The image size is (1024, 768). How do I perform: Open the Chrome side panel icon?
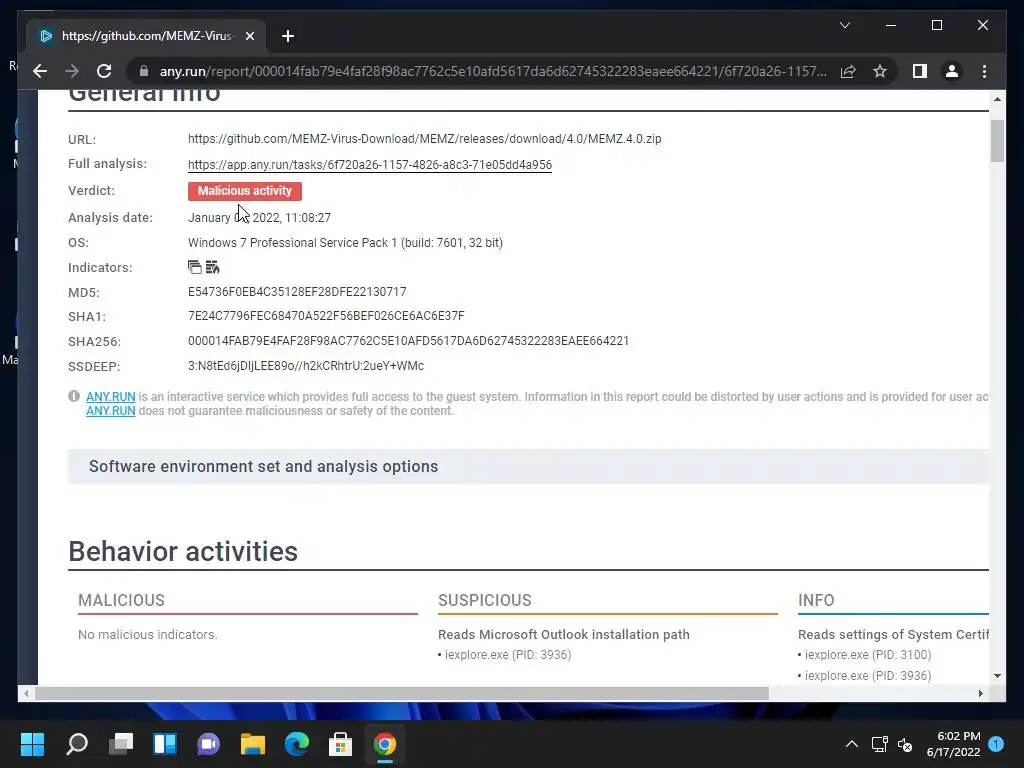click(x=920, y=71)
